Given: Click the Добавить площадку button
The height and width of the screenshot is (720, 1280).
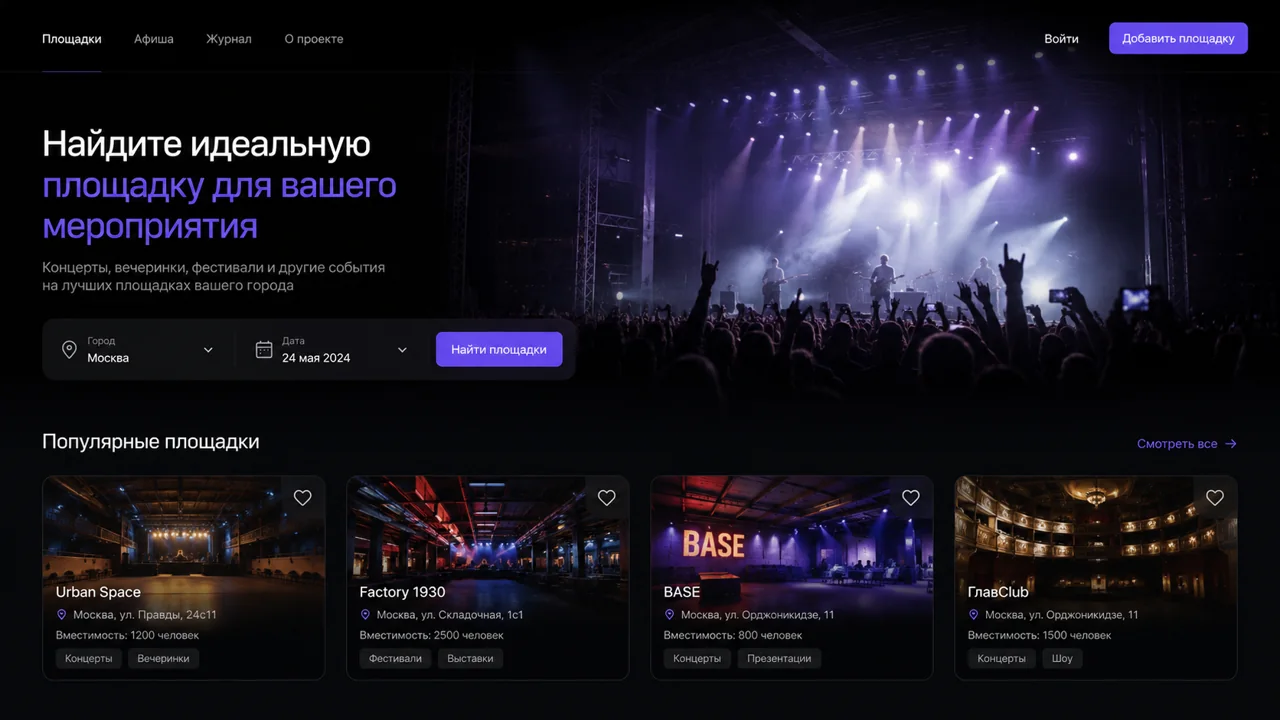Looking at the screenshot, I should pos(1178,38).
